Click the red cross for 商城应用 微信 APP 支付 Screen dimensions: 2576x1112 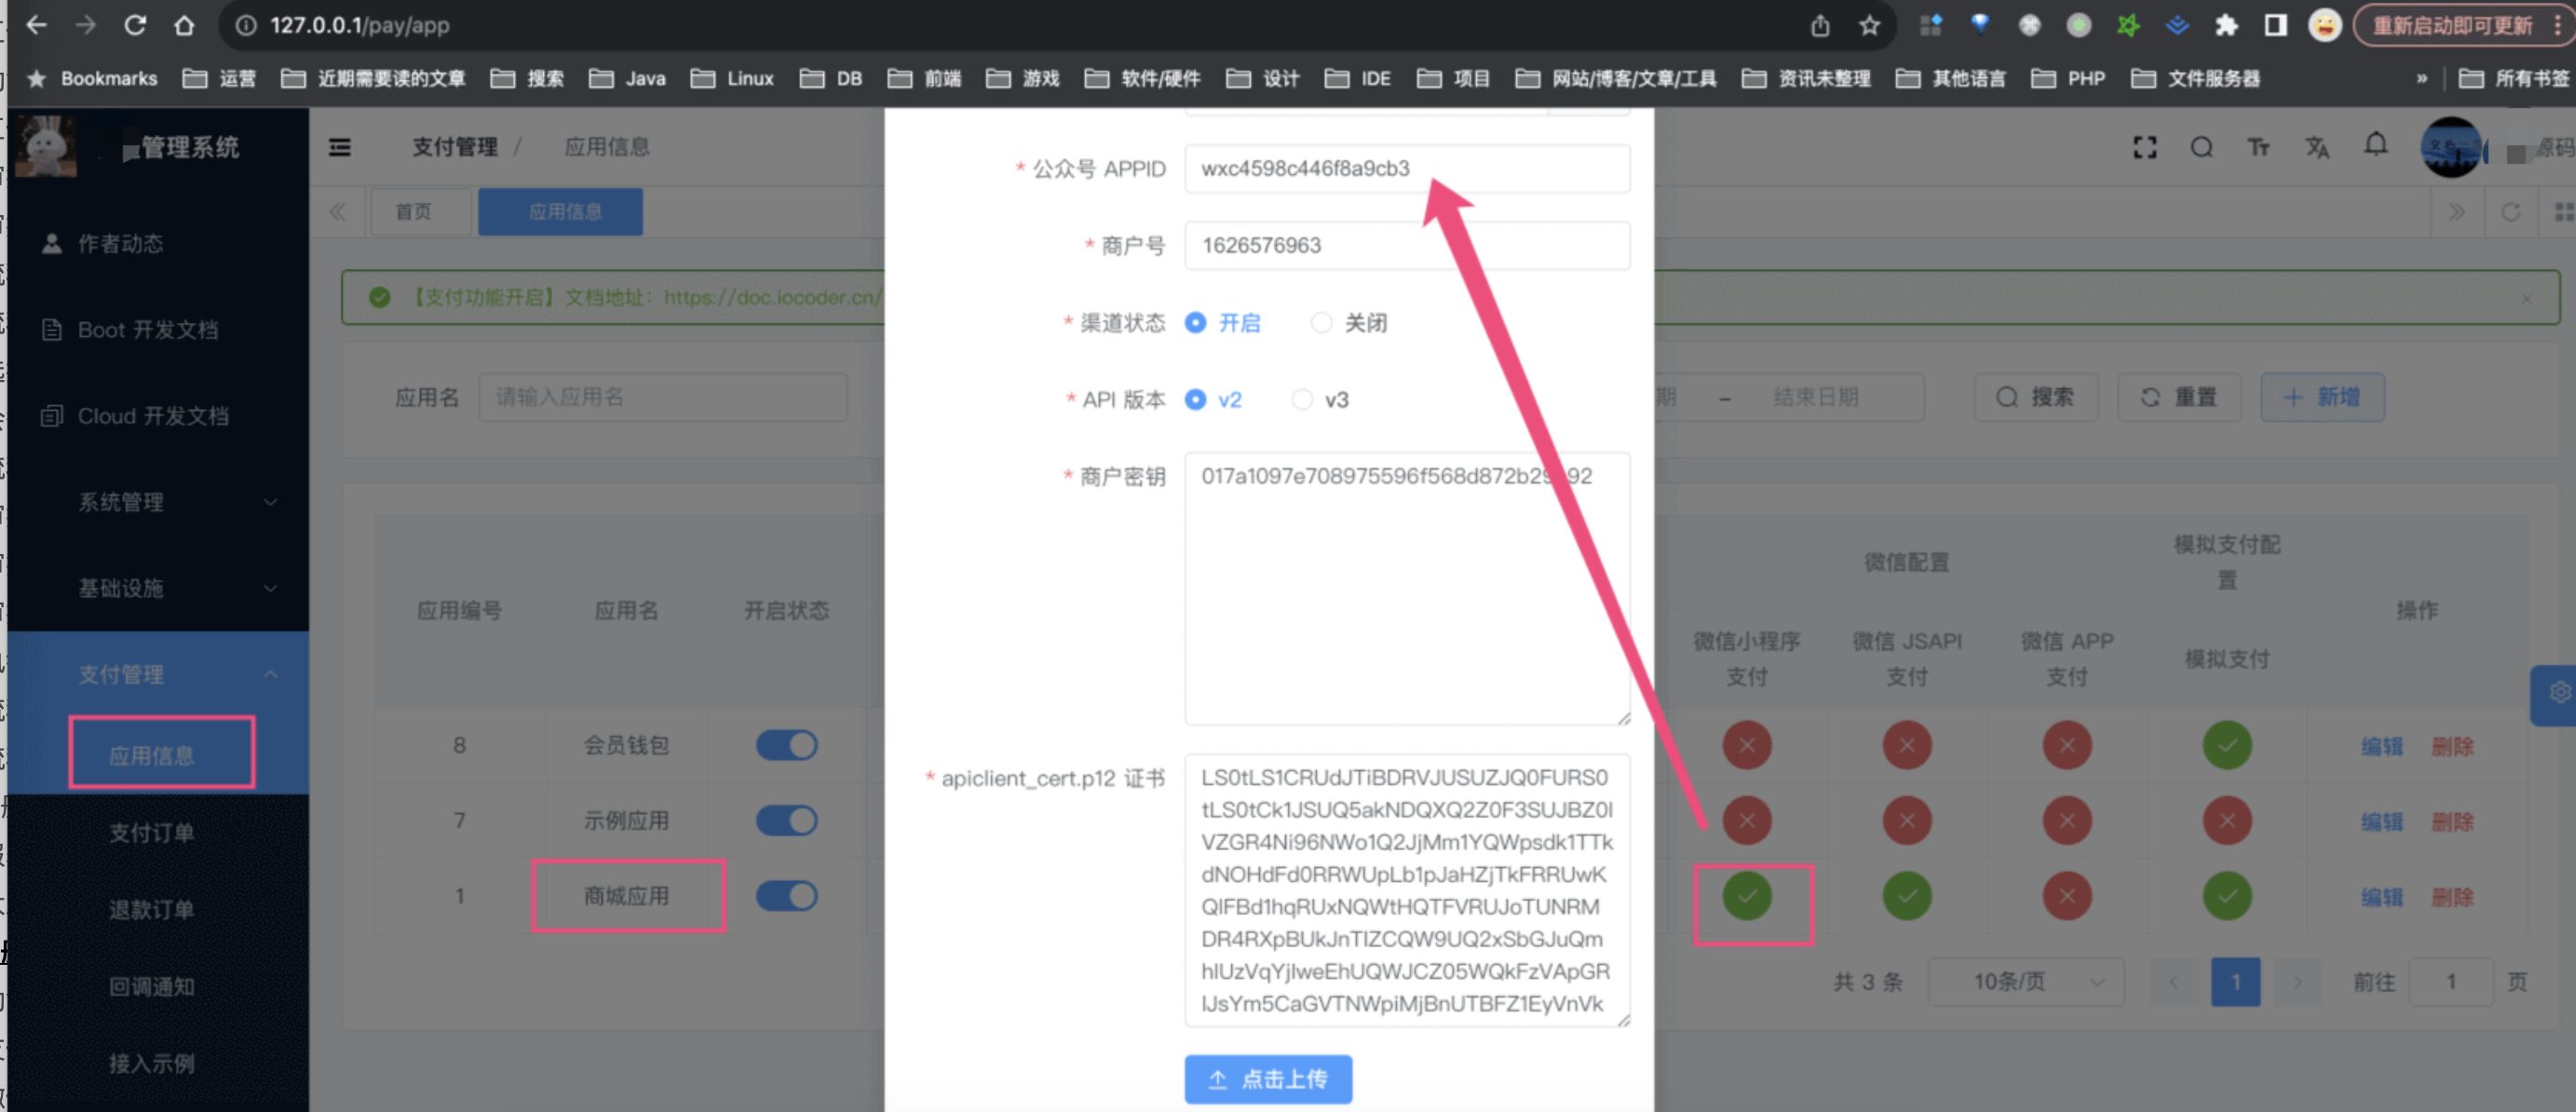click(2066, 895)
